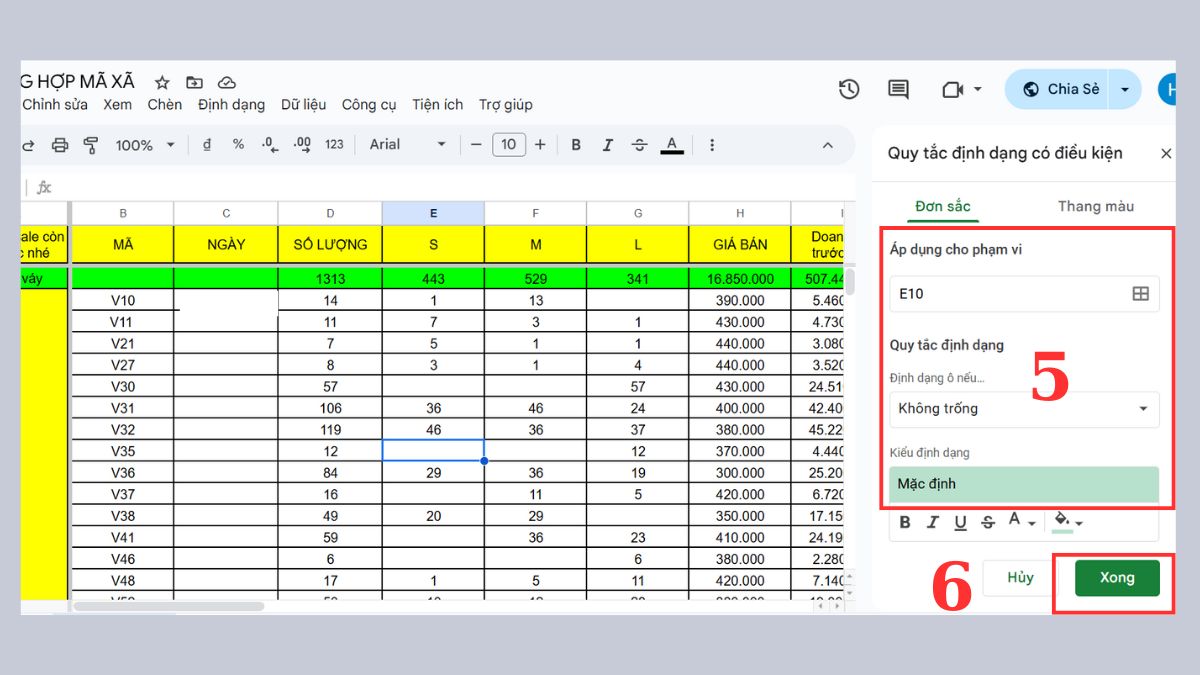The width and height of the screenshot is (1200, 675).
Task: Expand the camera meeting options arrow
Action: 977,89
